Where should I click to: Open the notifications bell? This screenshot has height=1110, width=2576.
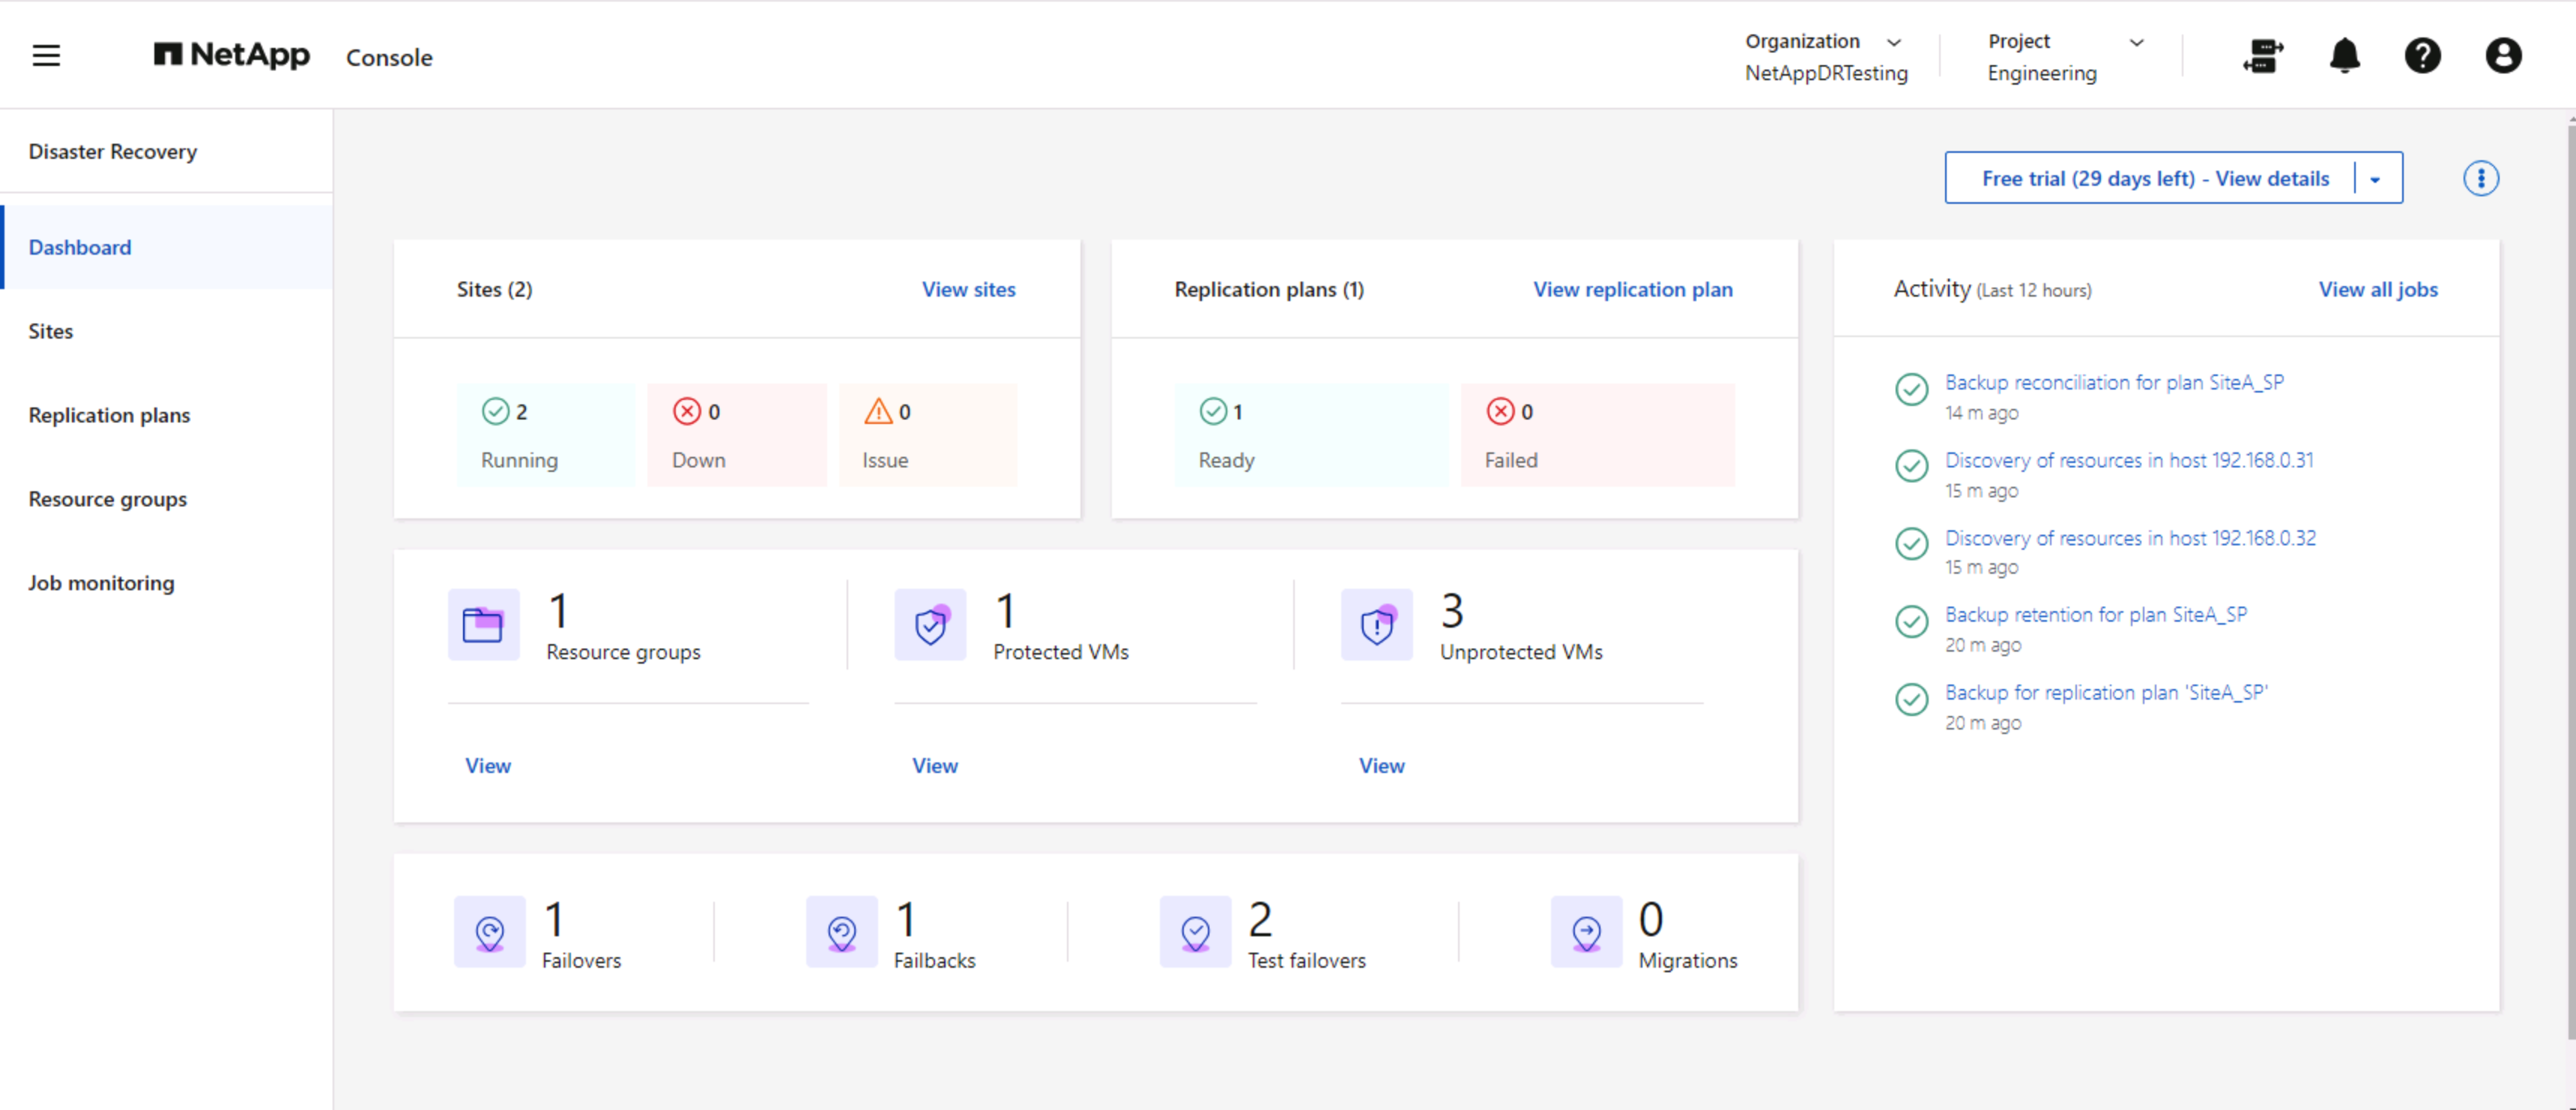point(2345,57)
